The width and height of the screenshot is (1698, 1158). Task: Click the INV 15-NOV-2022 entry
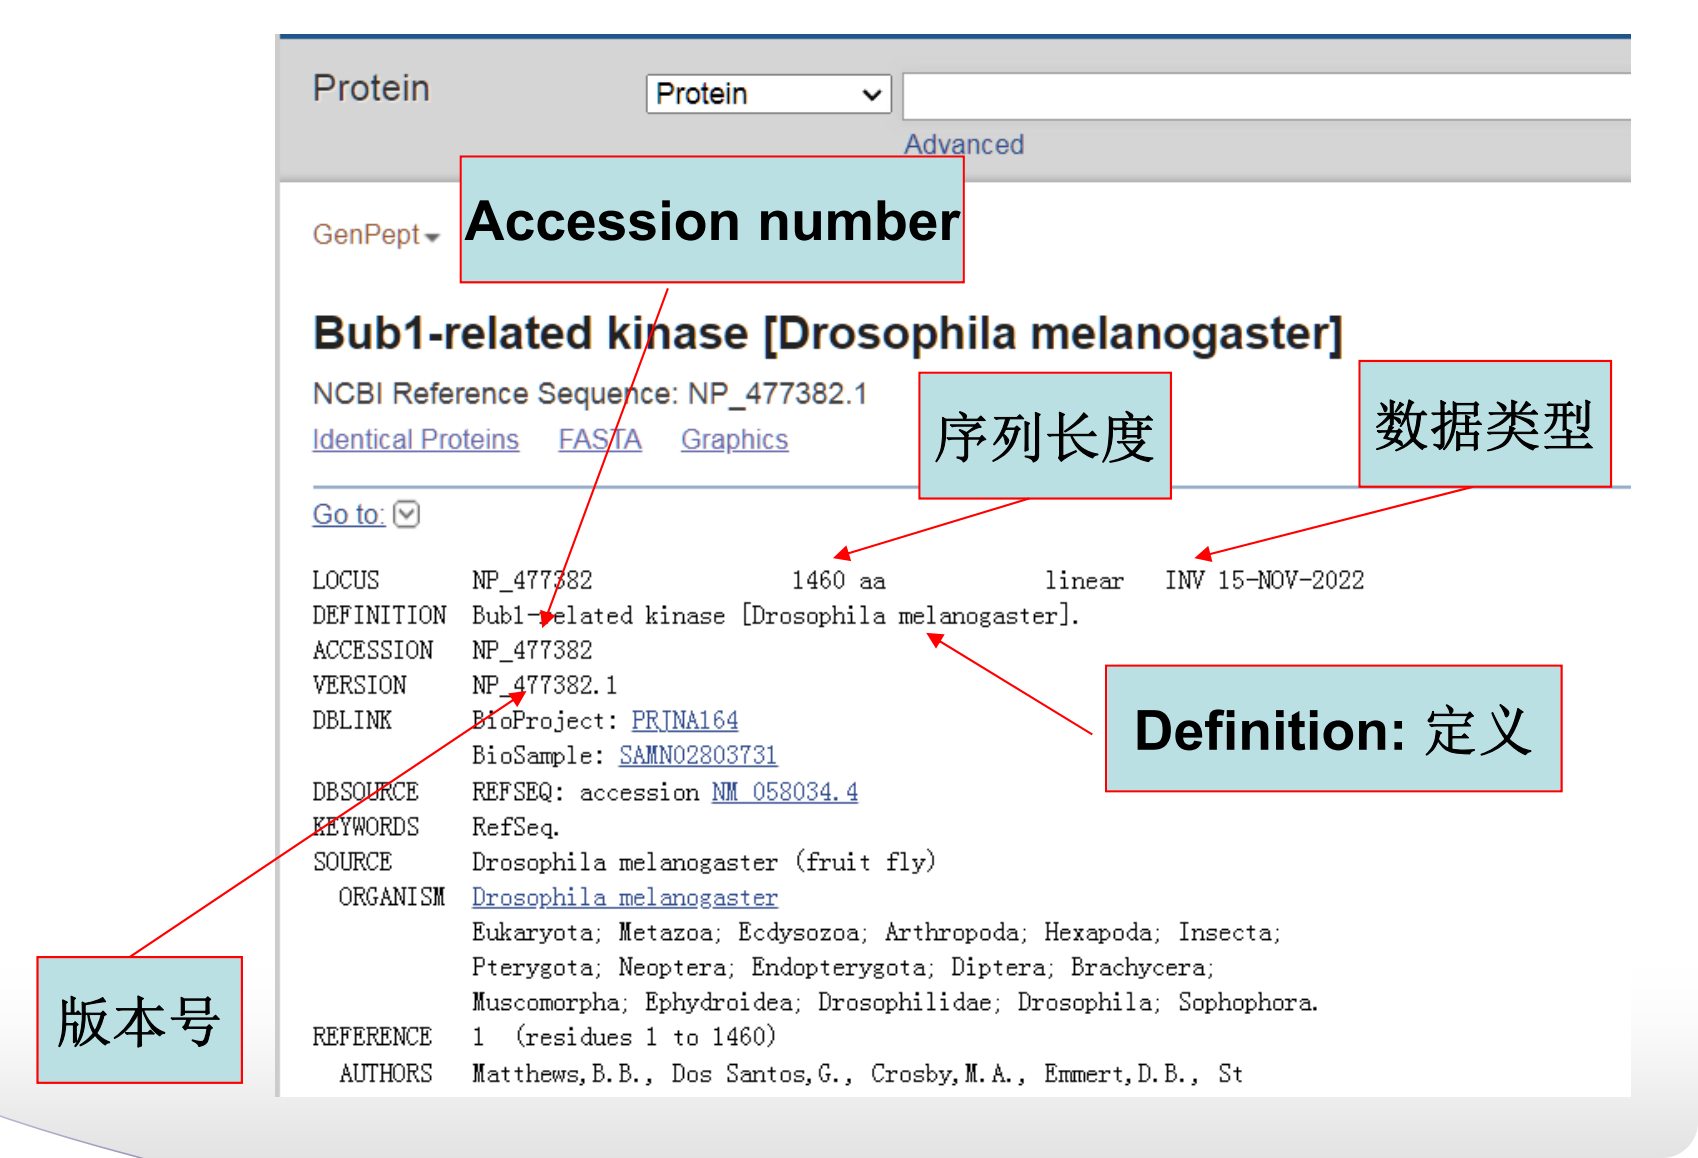tap(1264, 580)
